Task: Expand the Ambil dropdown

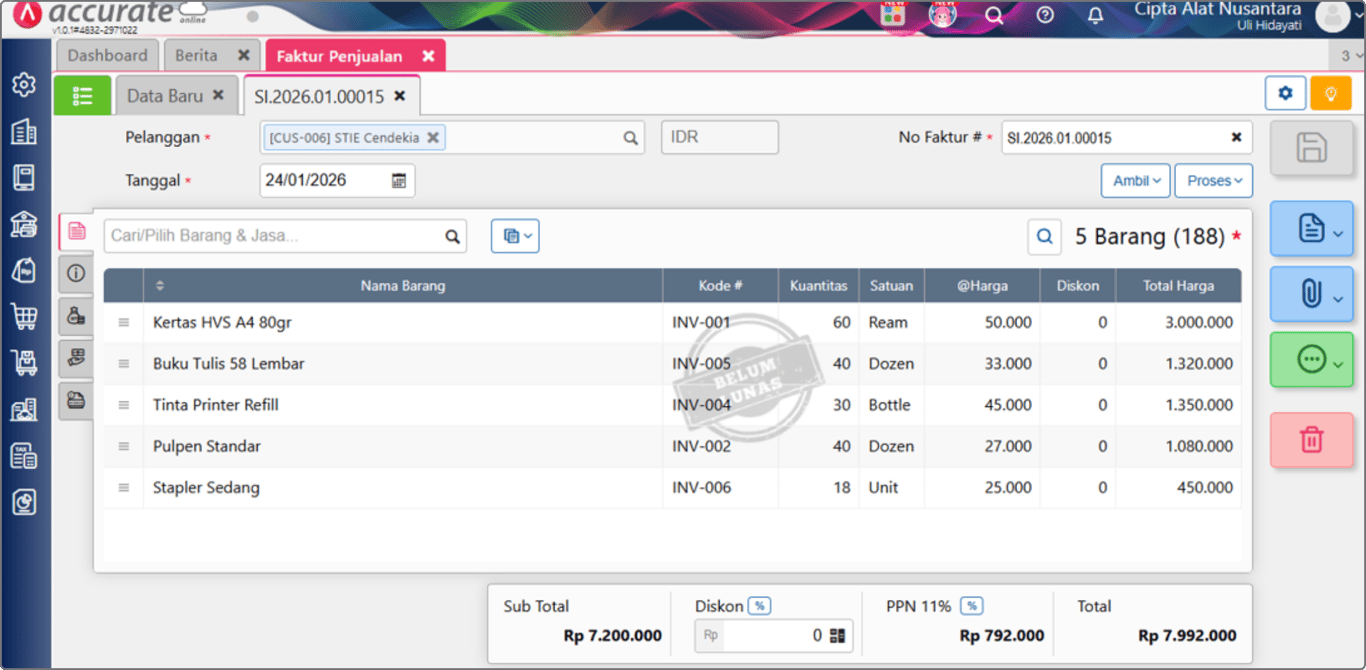Action: pos(1136,181)
